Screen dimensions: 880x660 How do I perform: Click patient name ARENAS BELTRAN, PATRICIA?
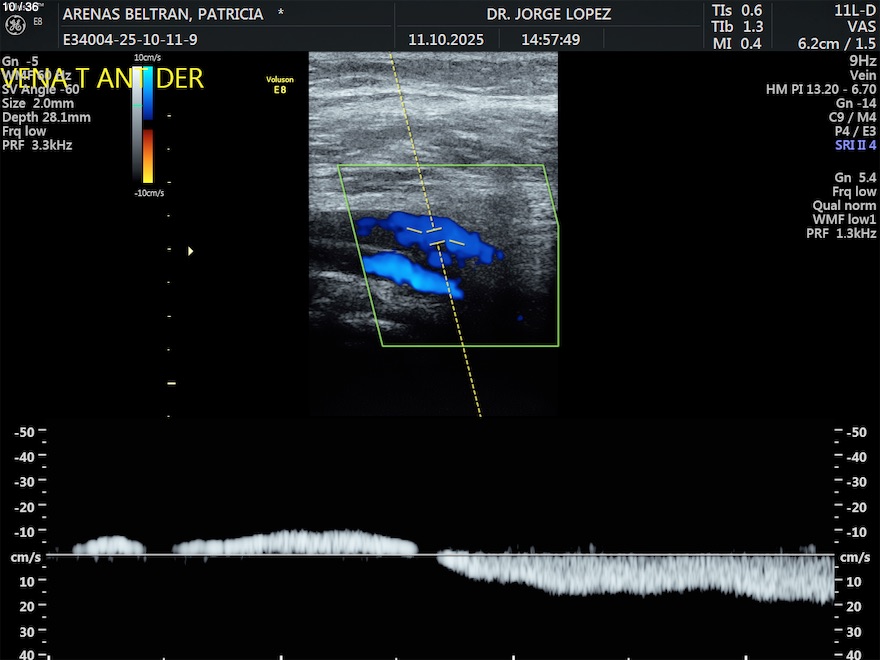click(163, 15)
